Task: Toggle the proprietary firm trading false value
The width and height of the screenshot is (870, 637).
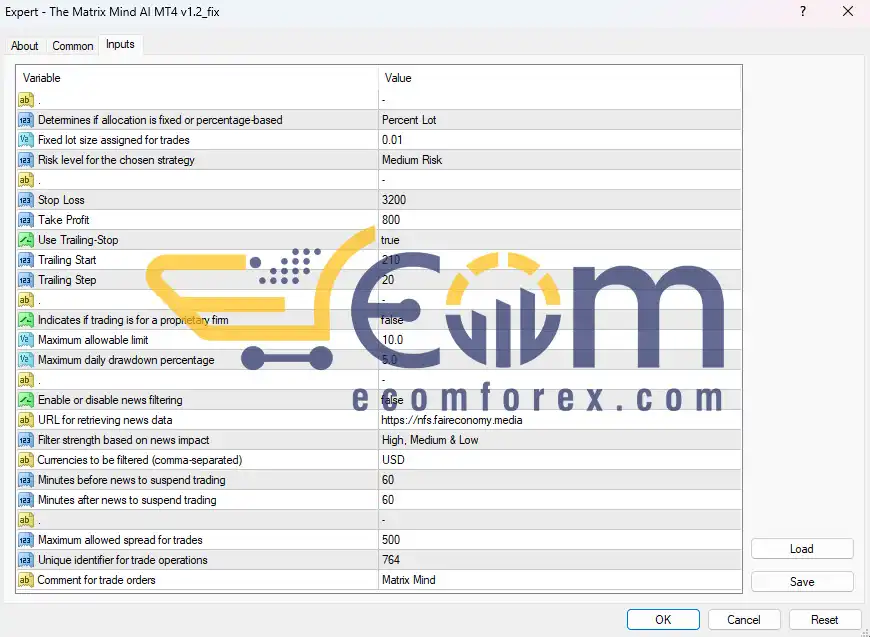Action: coord(392,320)
